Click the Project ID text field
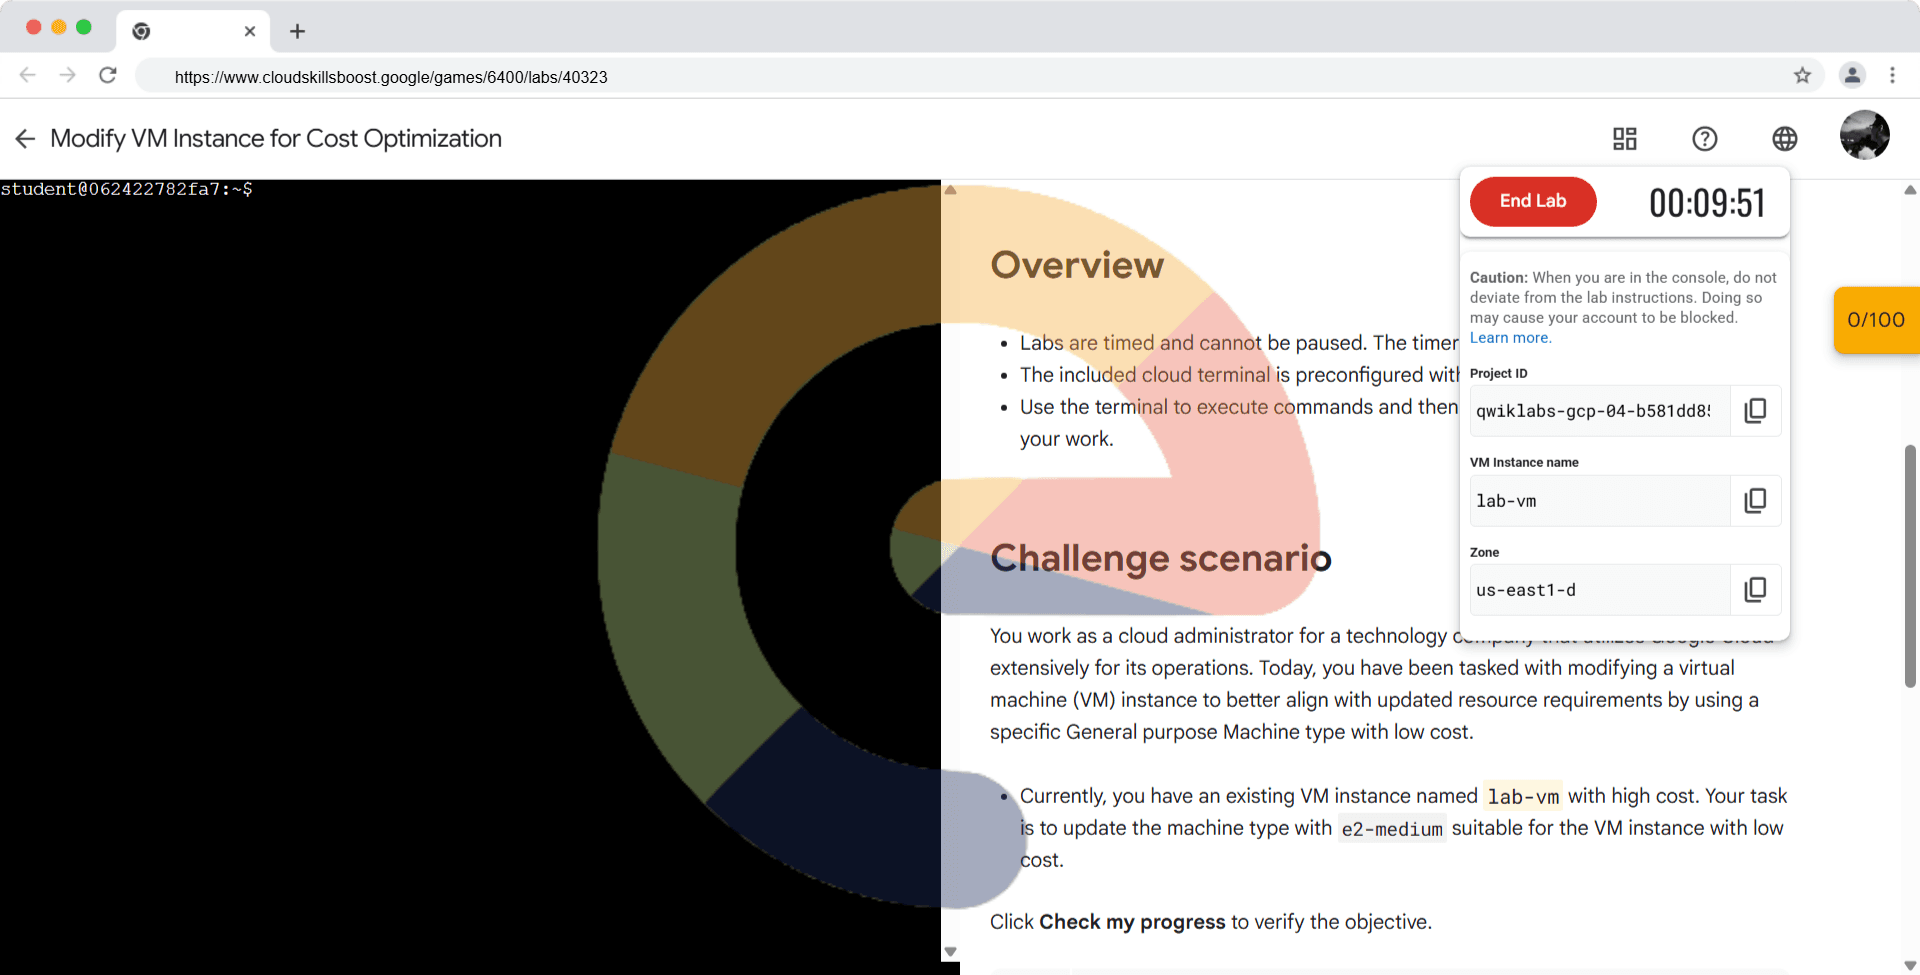This screenshot has height=975, width=1920. pyautogui.click(x=1599, y=411)
